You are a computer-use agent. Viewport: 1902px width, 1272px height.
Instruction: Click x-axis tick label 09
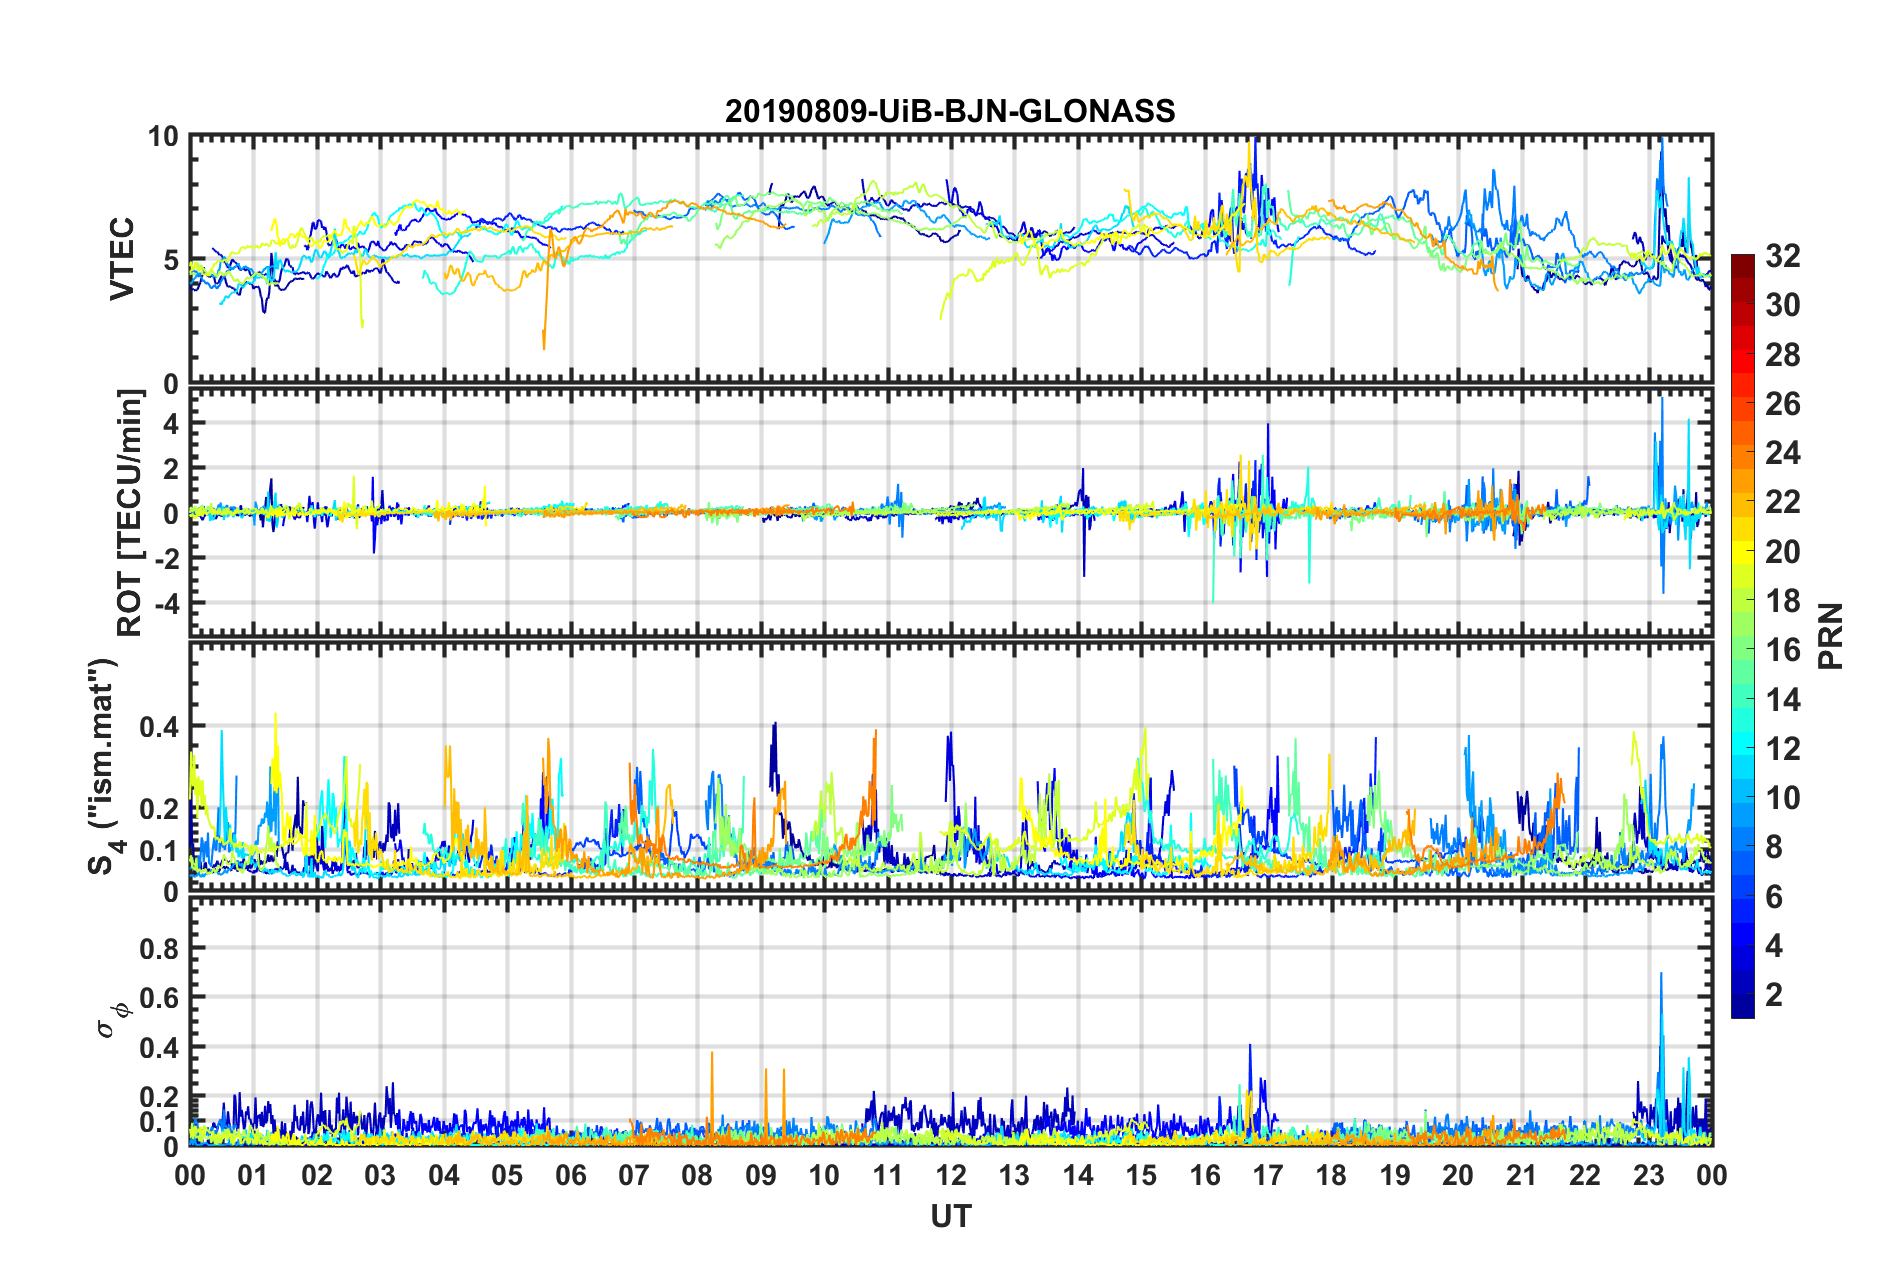pyautogui.click(x=761, y=1175)
